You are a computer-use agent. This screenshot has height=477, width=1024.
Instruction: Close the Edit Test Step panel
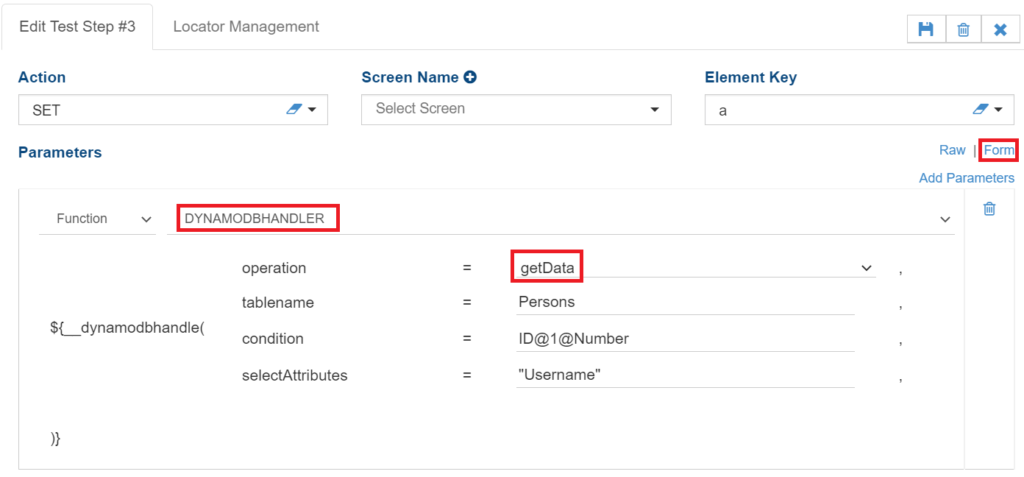pos(1000,29)
